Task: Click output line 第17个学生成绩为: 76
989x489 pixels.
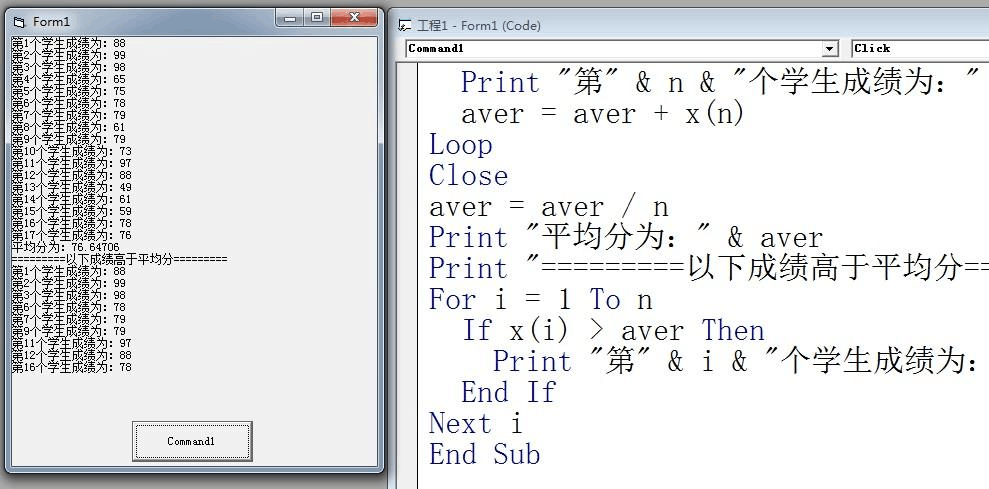Action: click(72, 235)
